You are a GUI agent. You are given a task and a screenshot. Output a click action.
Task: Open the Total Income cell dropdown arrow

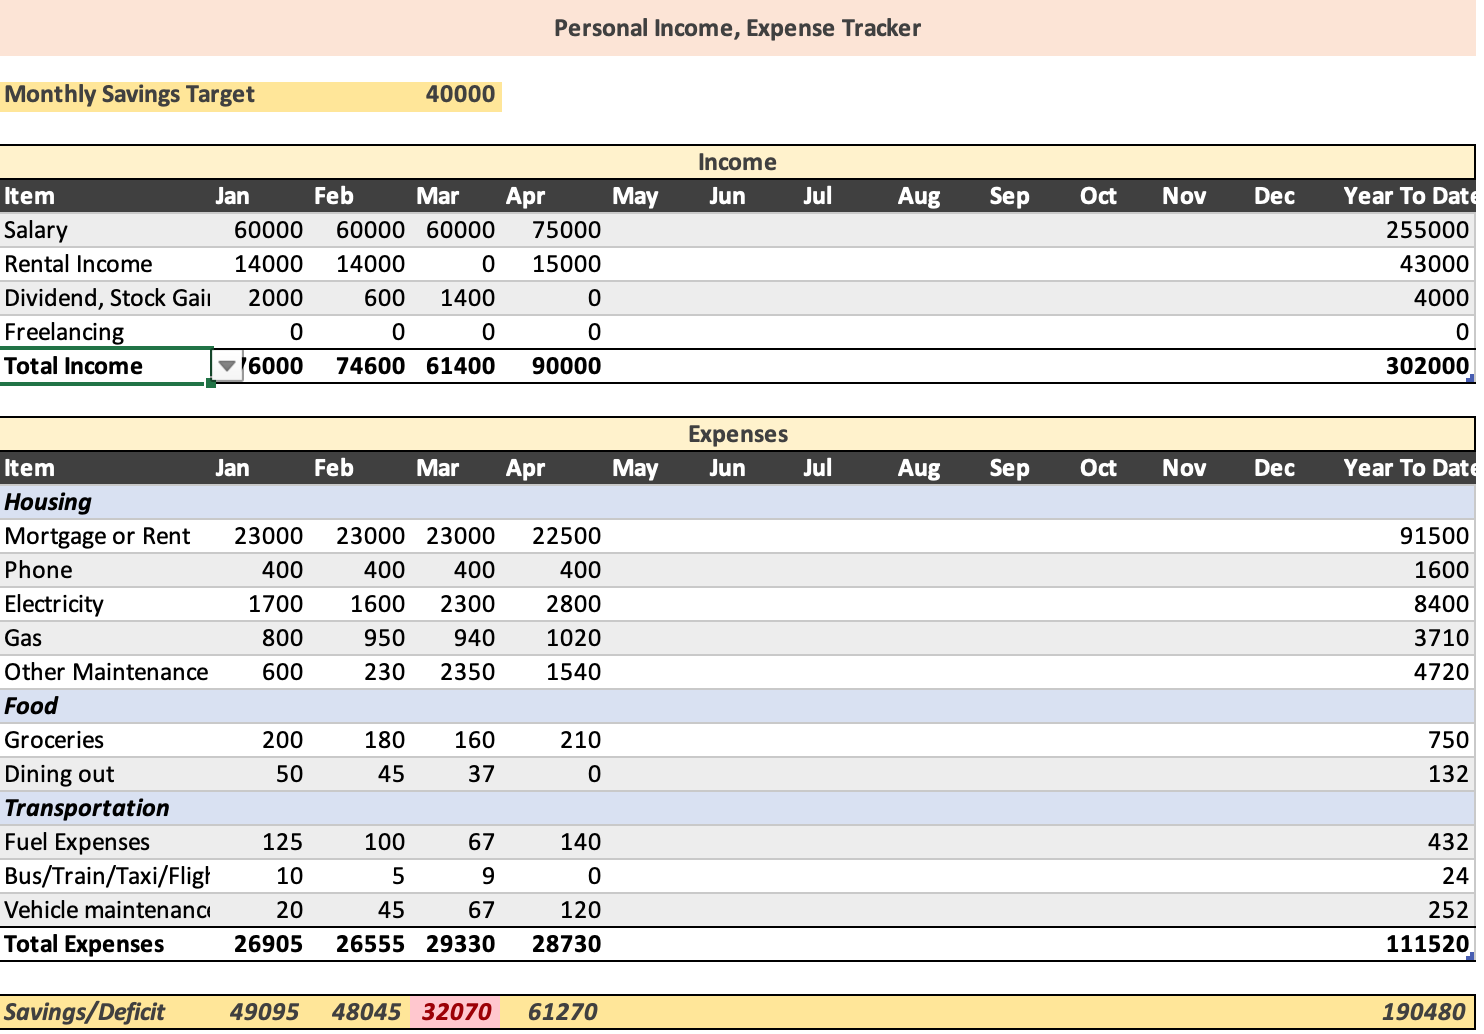227,366
